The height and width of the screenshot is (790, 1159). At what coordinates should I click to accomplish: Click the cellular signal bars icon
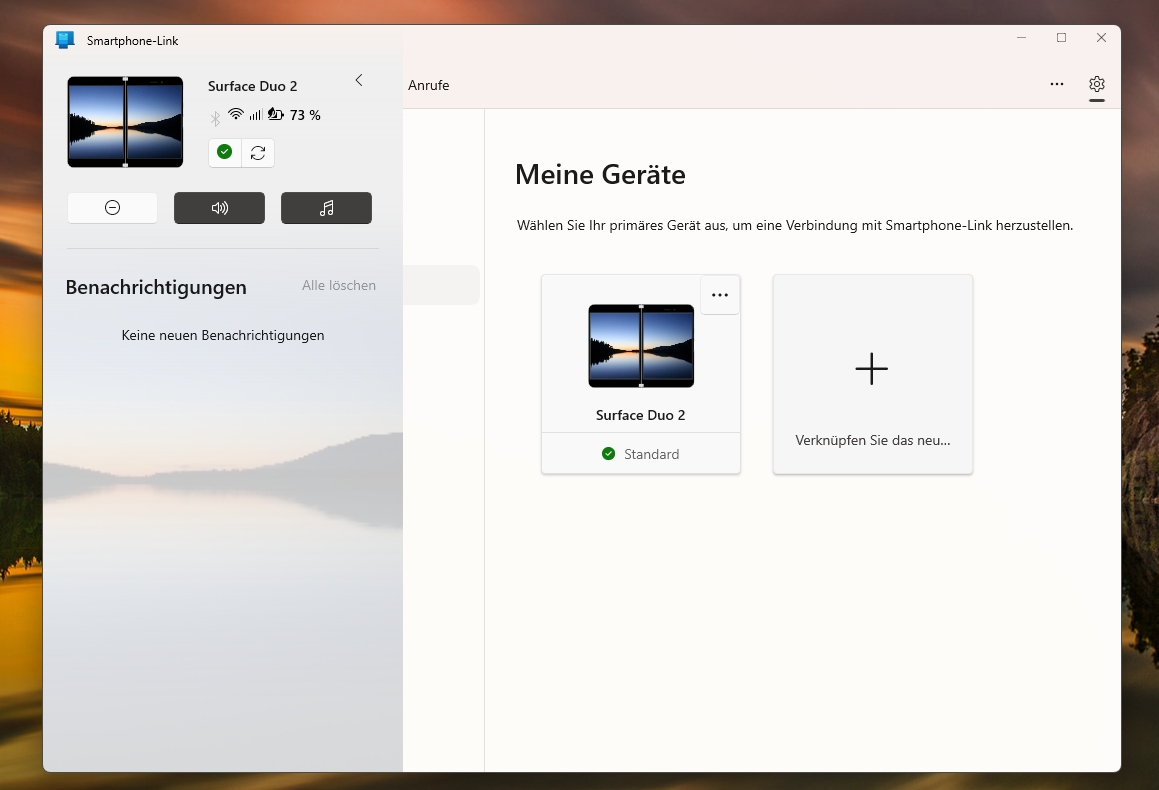[x=256, y=115]
